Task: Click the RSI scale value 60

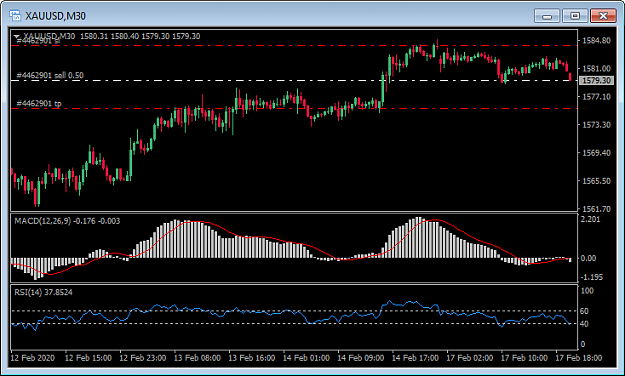Action: [x=584, y=311]
